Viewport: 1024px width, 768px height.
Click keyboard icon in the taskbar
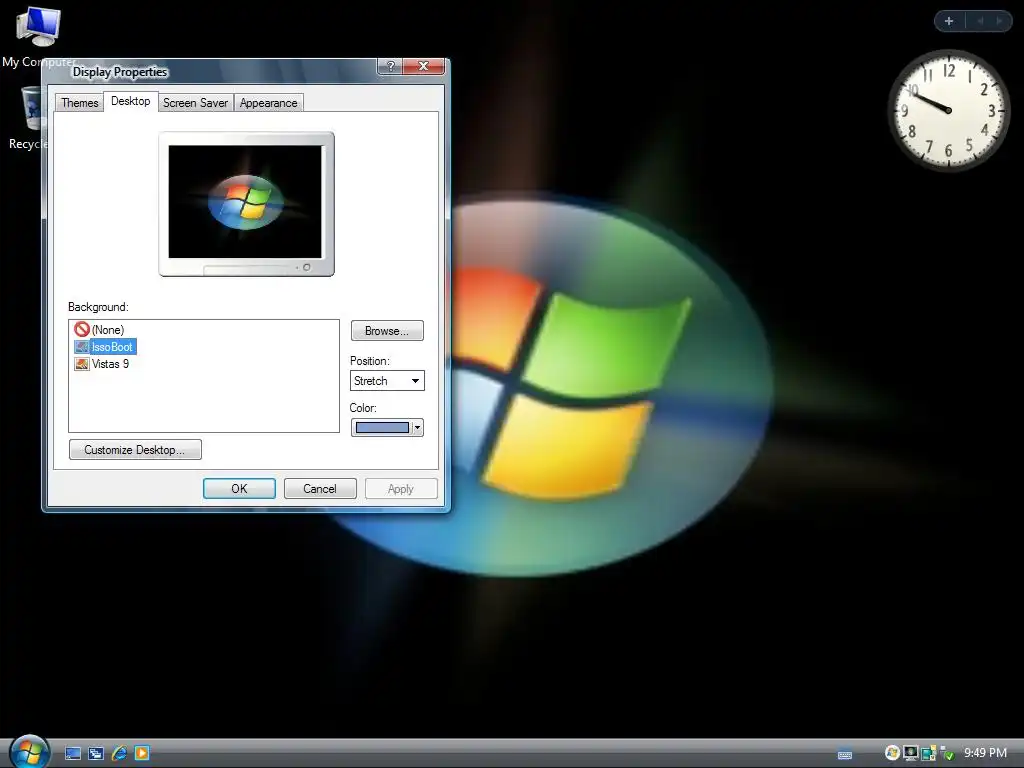(x=844, y=754)
